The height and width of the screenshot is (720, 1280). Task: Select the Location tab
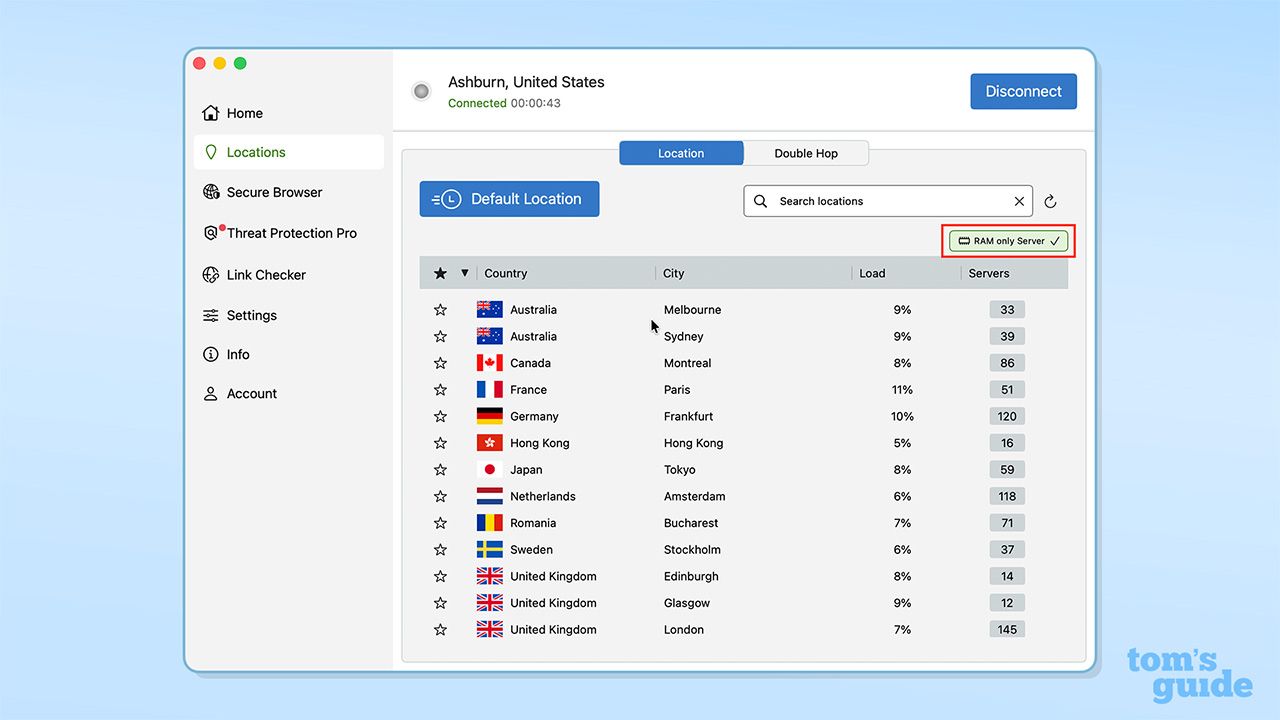click(x=681, y=153)
